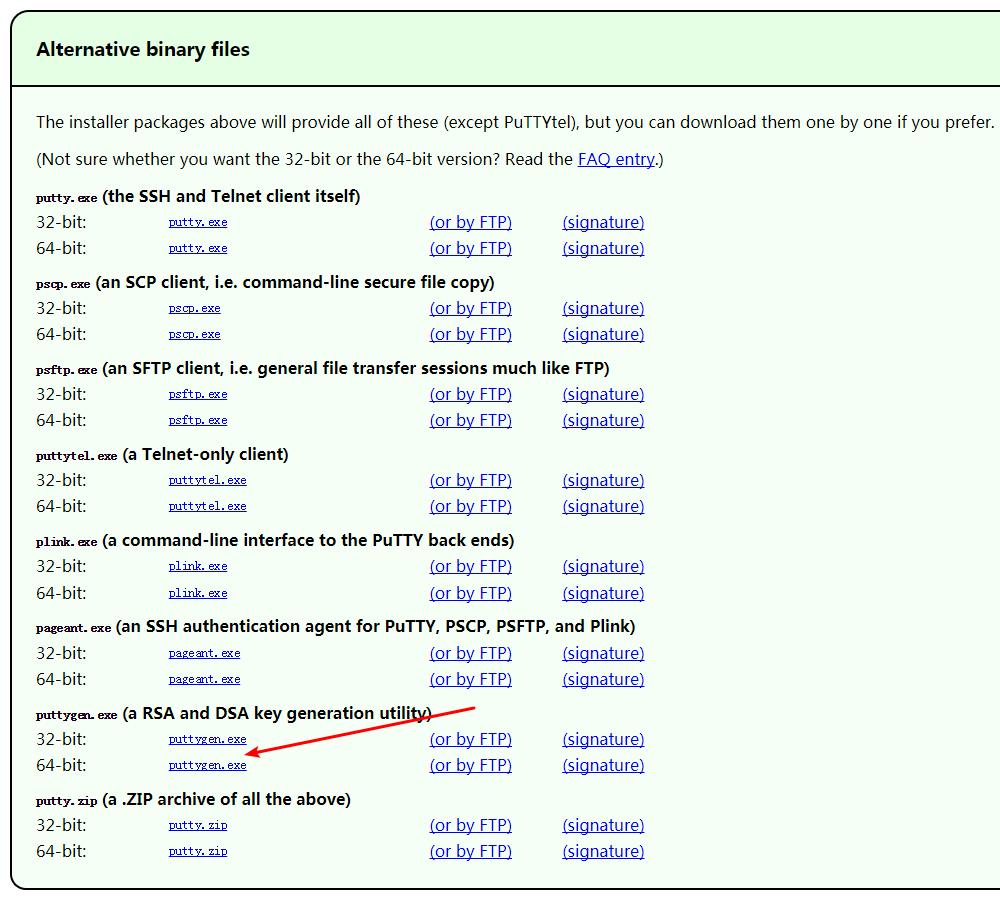Get 32-bit puttygen.exe by FTP
1000x900 pixels.
(x=471, y=740)
